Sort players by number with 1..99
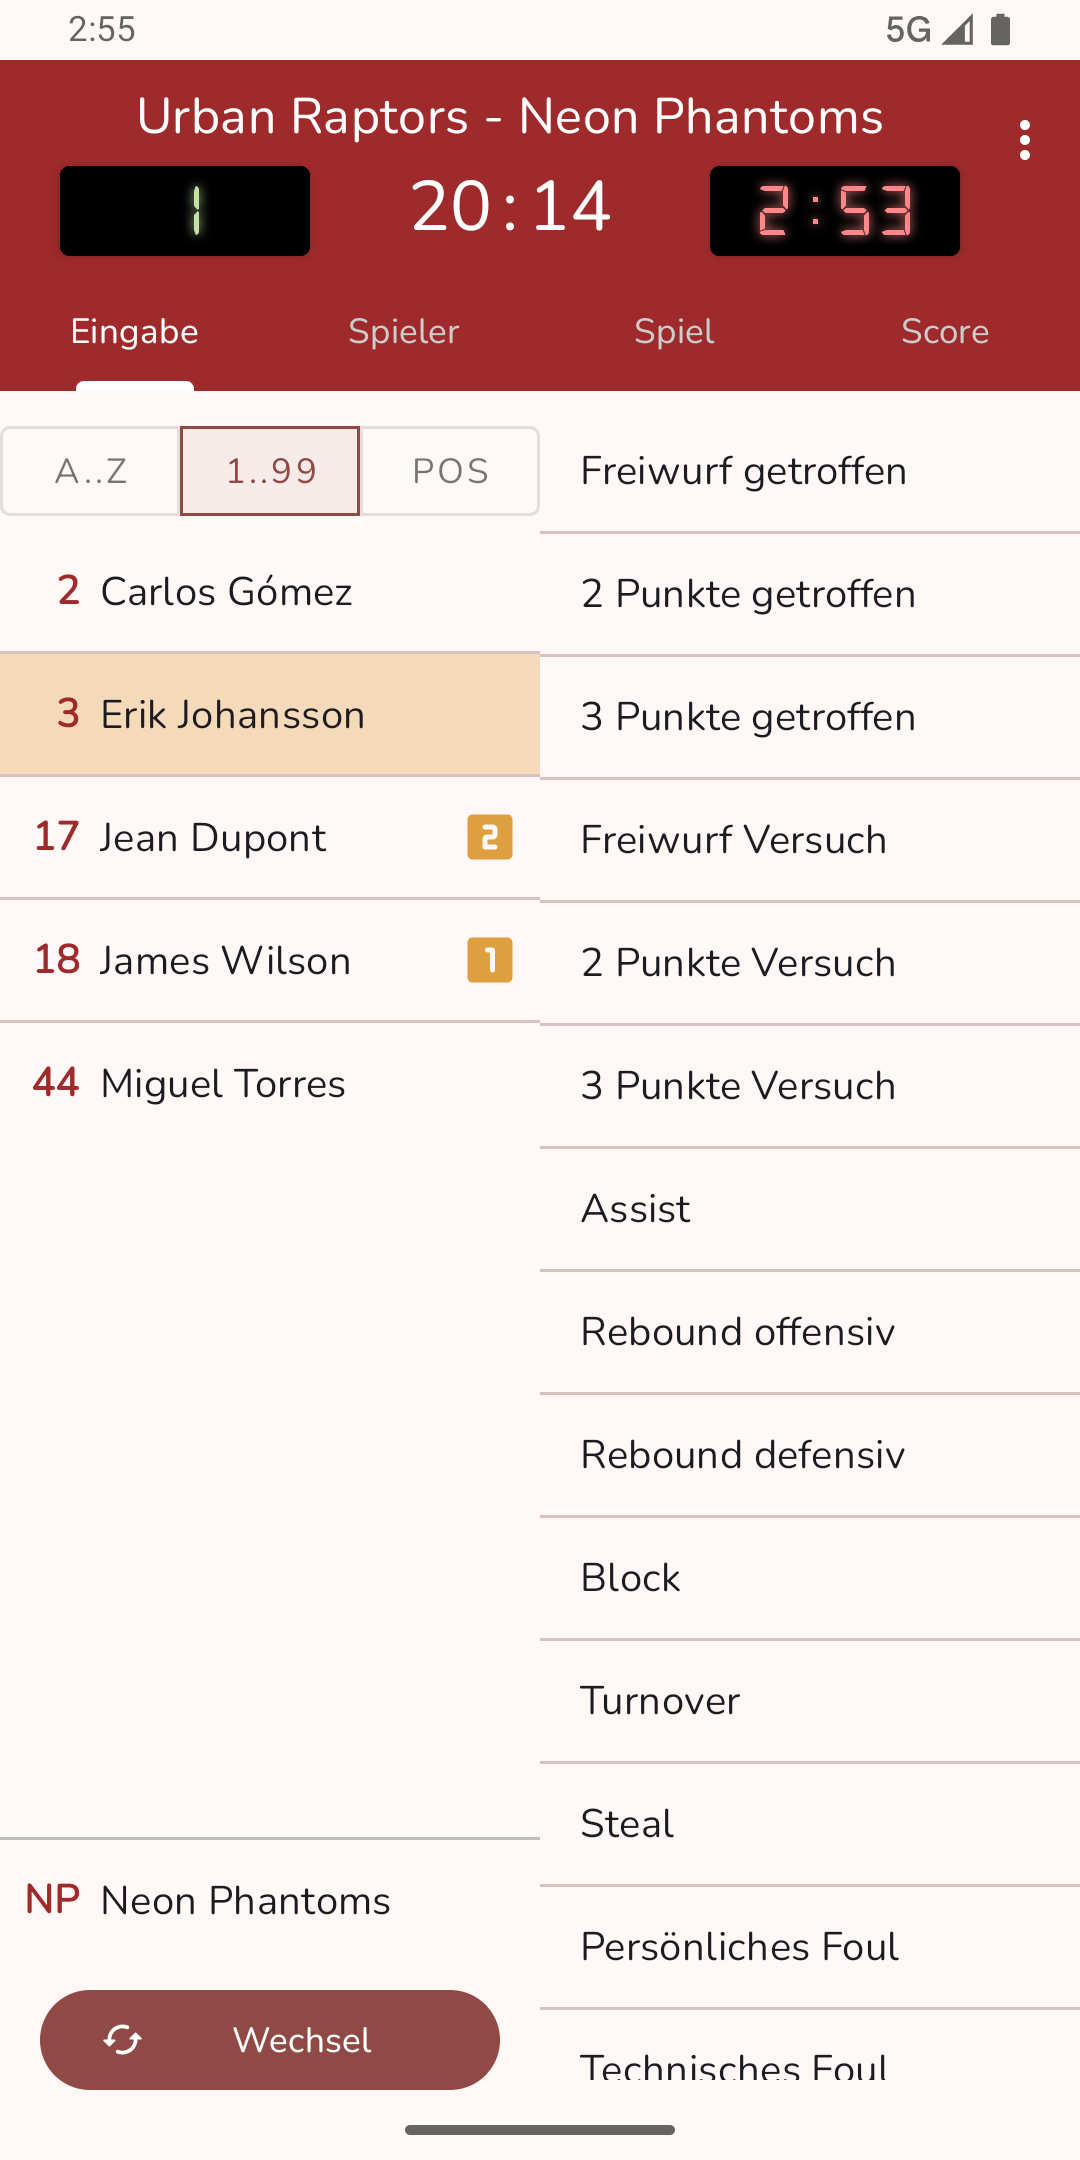1080x2160 pixels. (x=270, y=471)
